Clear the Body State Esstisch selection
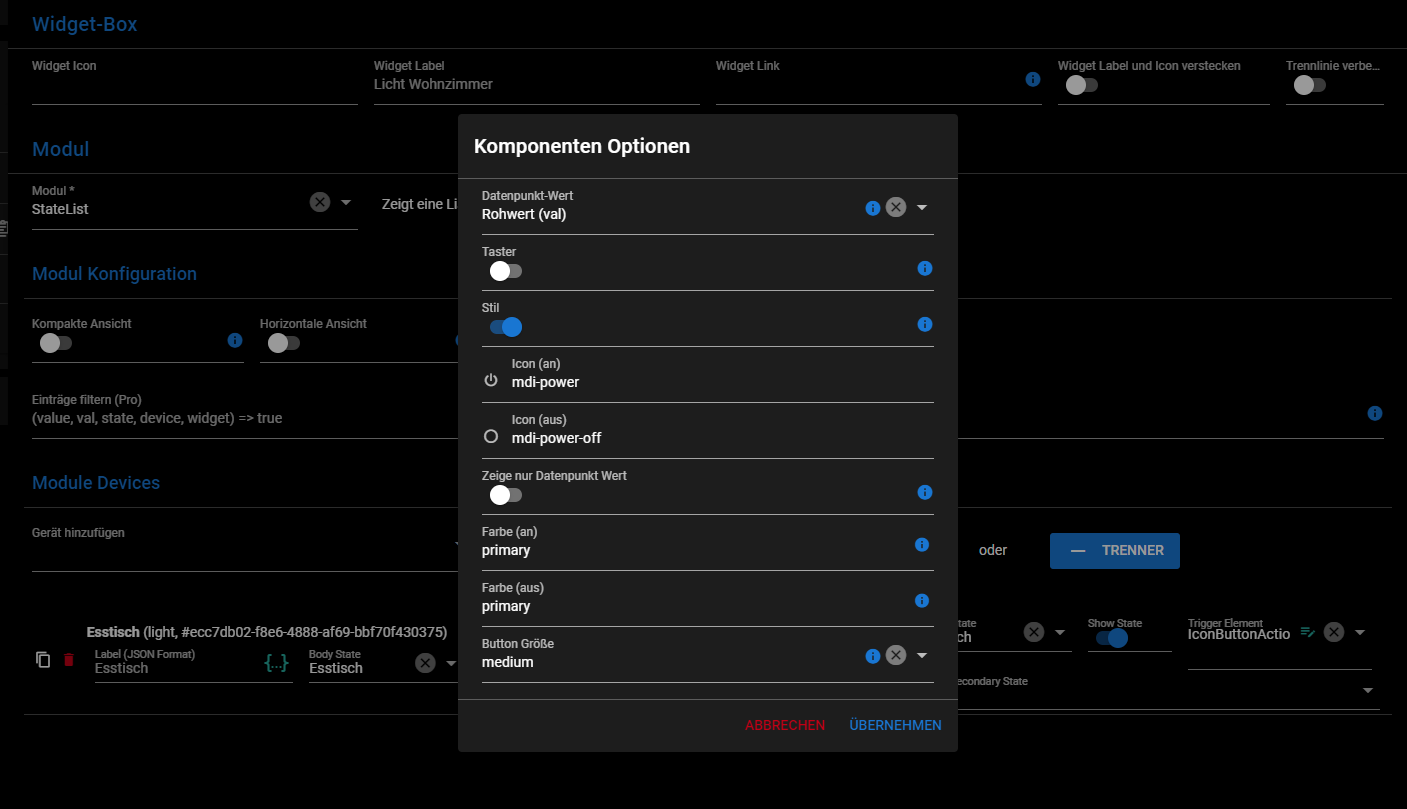Screen dimensions: 1407x809 425,663
